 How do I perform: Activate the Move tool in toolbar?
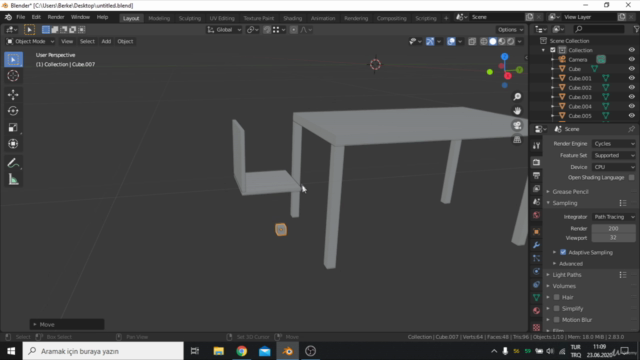click(x=13, y=95)
